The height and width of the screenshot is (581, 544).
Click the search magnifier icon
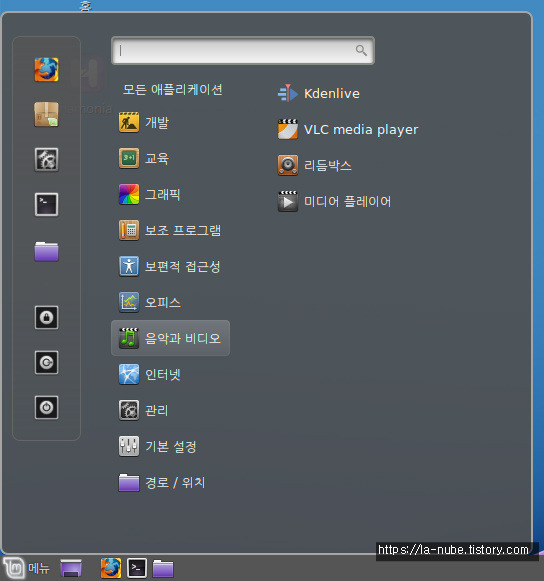[x=361, y=50]
